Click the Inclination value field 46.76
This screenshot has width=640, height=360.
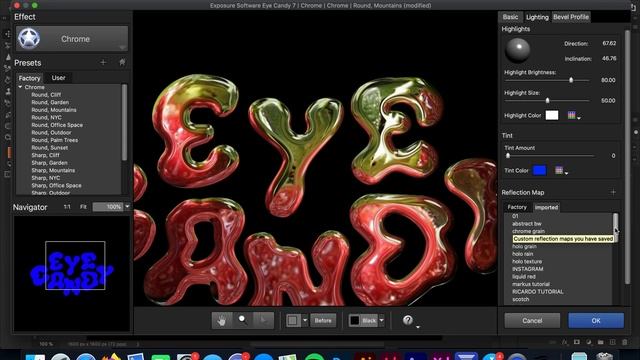609,58
